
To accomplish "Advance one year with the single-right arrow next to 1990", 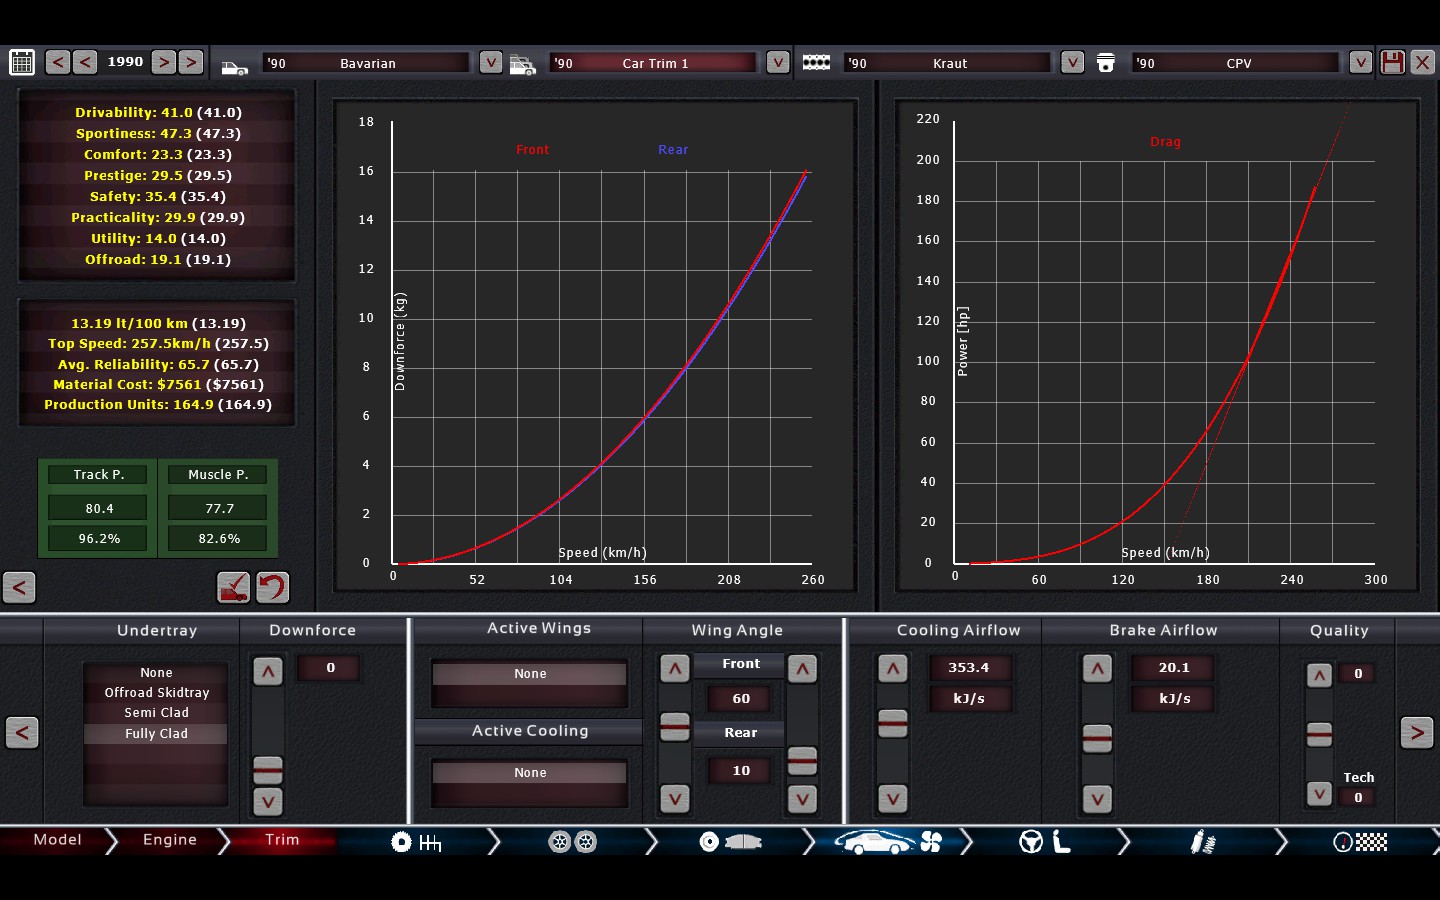I will pos(164,62).
